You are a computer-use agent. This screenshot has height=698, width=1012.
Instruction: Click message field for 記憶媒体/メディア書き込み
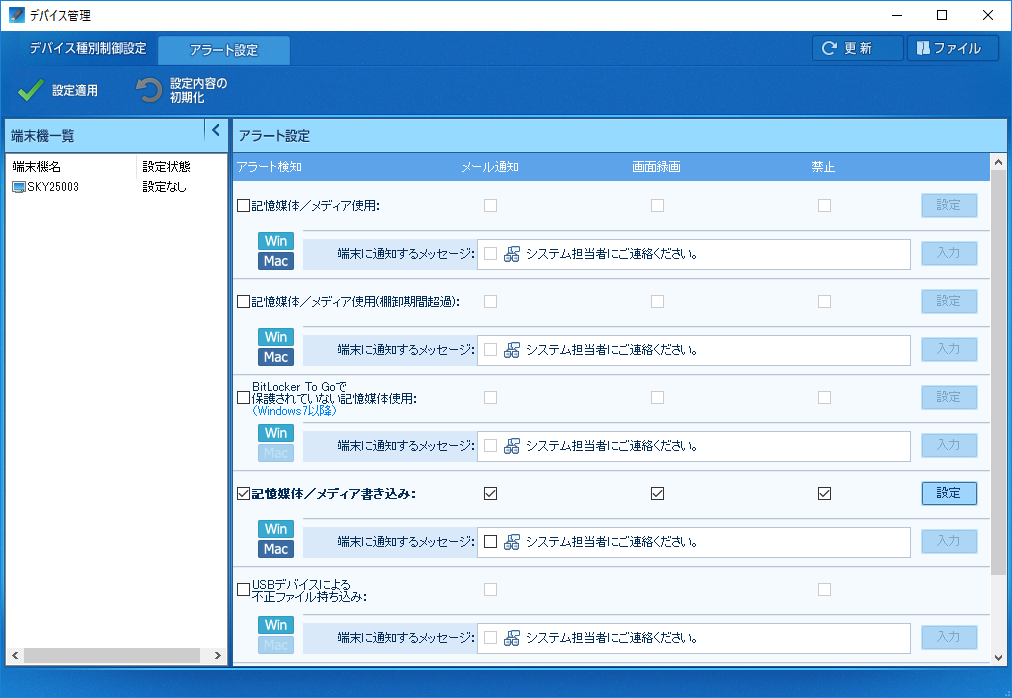(694, 542)
